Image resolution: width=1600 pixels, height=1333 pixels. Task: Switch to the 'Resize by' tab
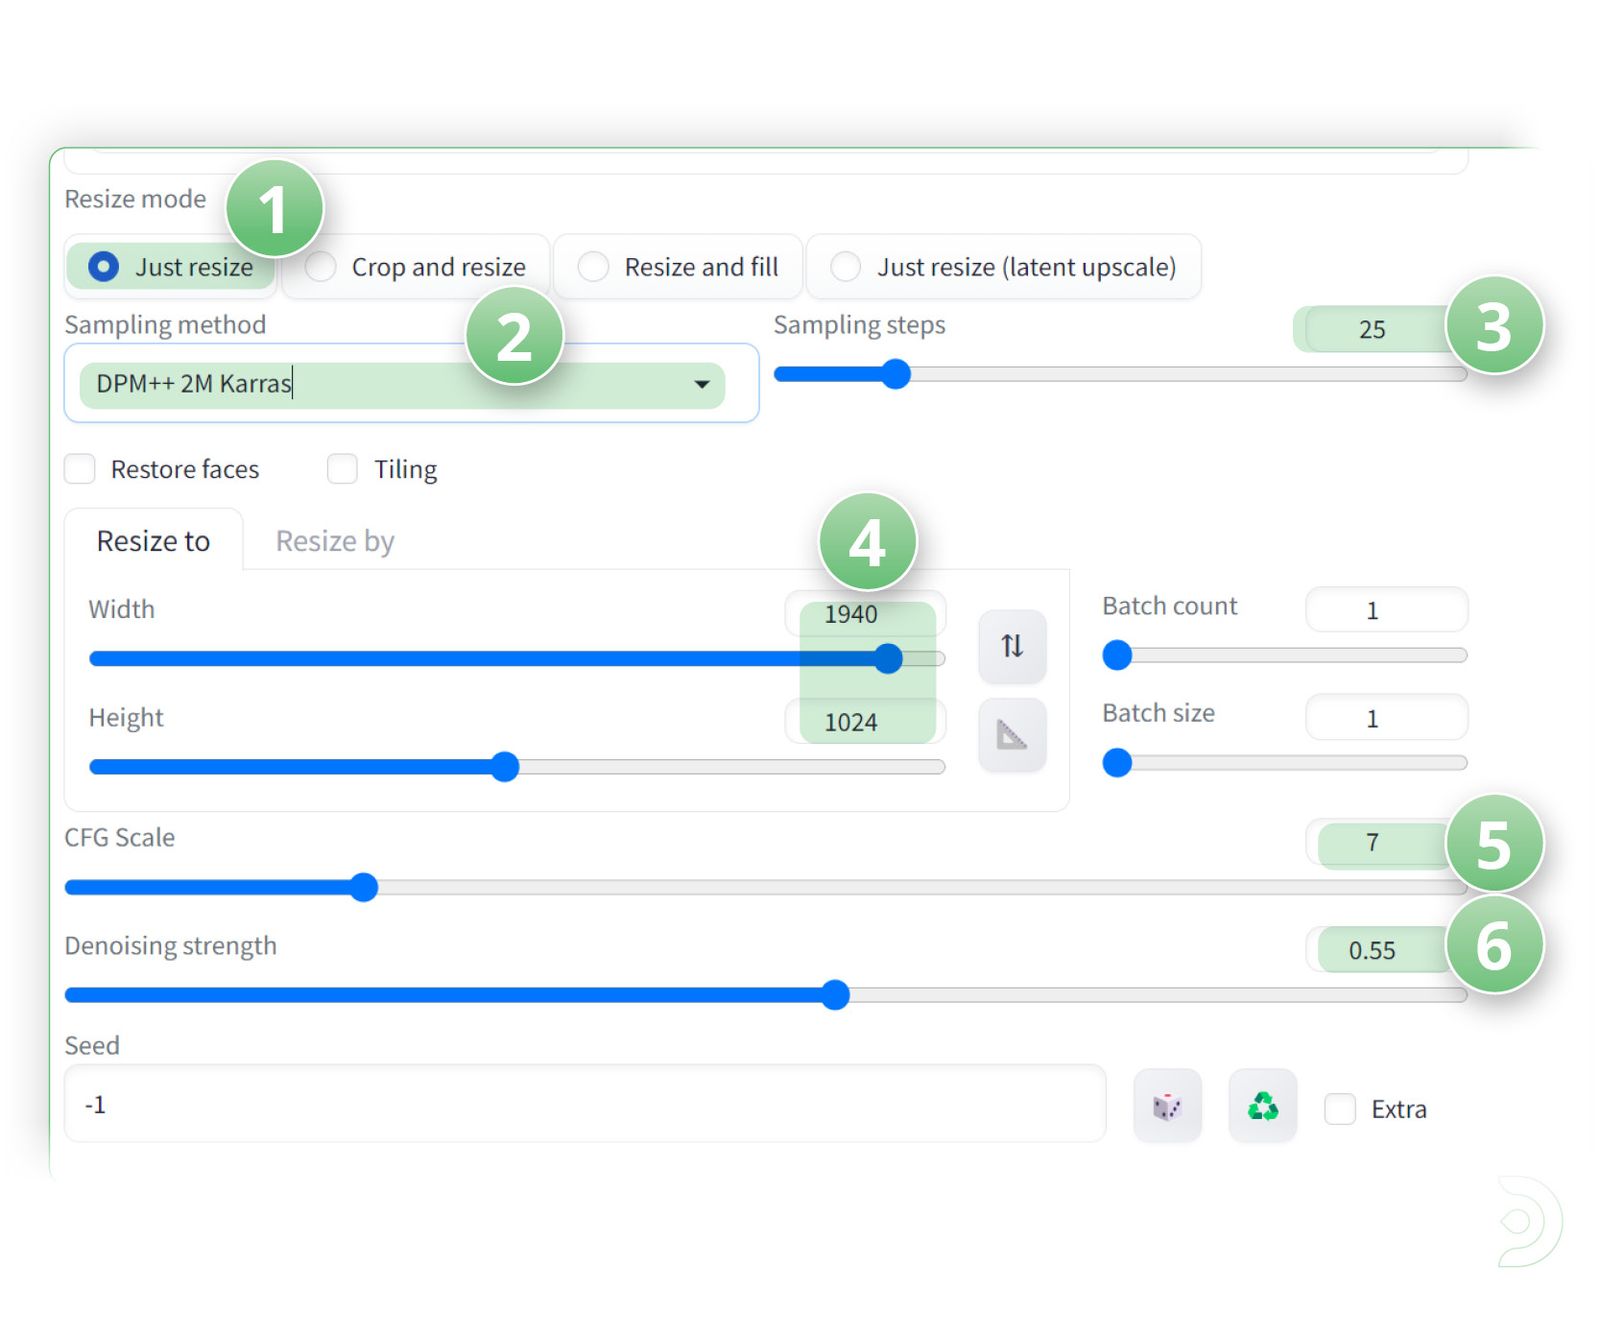click(x=333, y=541)
